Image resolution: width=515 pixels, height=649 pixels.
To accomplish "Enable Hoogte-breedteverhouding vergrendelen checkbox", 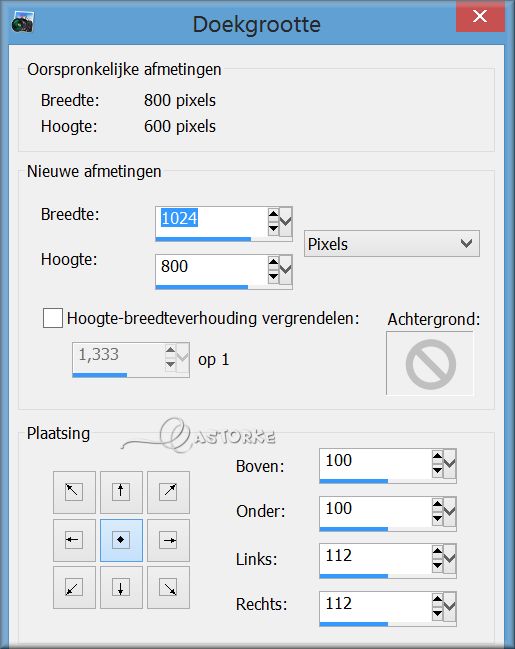I will [x=53, y=318].
